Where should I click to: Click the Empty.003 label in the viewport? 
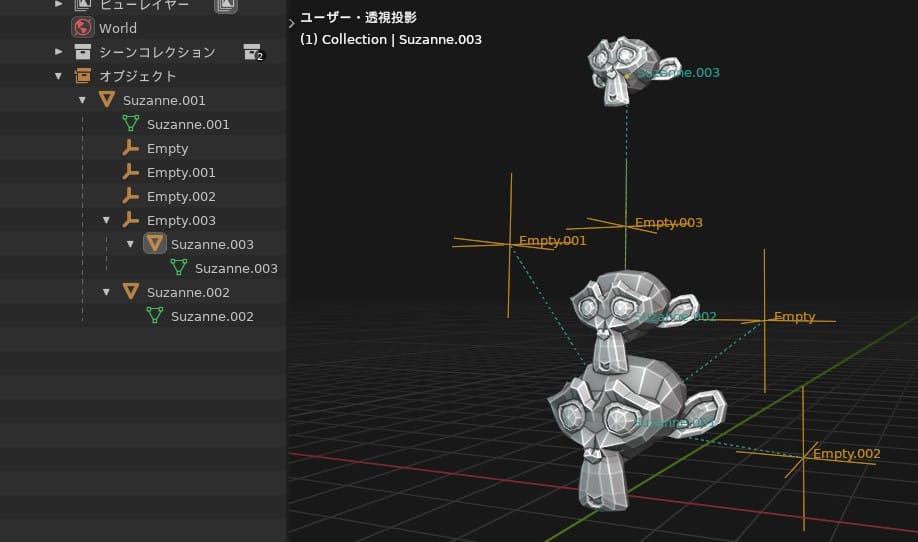click(x=669, y=222)
